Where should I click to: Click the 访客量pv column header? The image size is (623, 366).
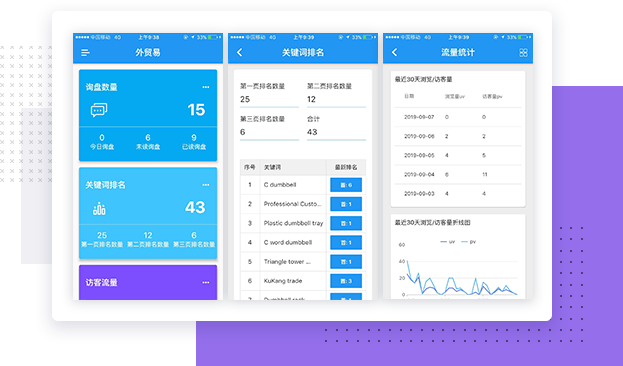(x=492, y=97)
